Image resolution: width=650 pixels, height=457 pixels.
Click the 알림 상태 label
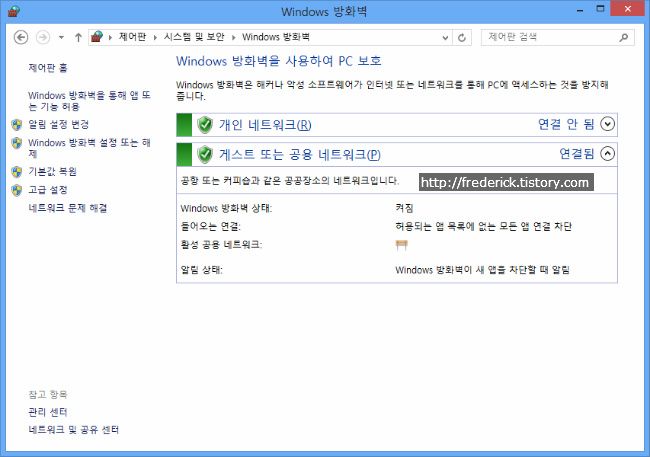tap(201, 270)
